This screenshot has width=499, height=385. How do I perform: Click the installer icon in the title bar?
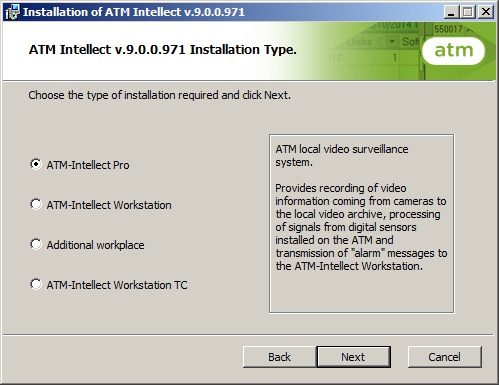12,12
